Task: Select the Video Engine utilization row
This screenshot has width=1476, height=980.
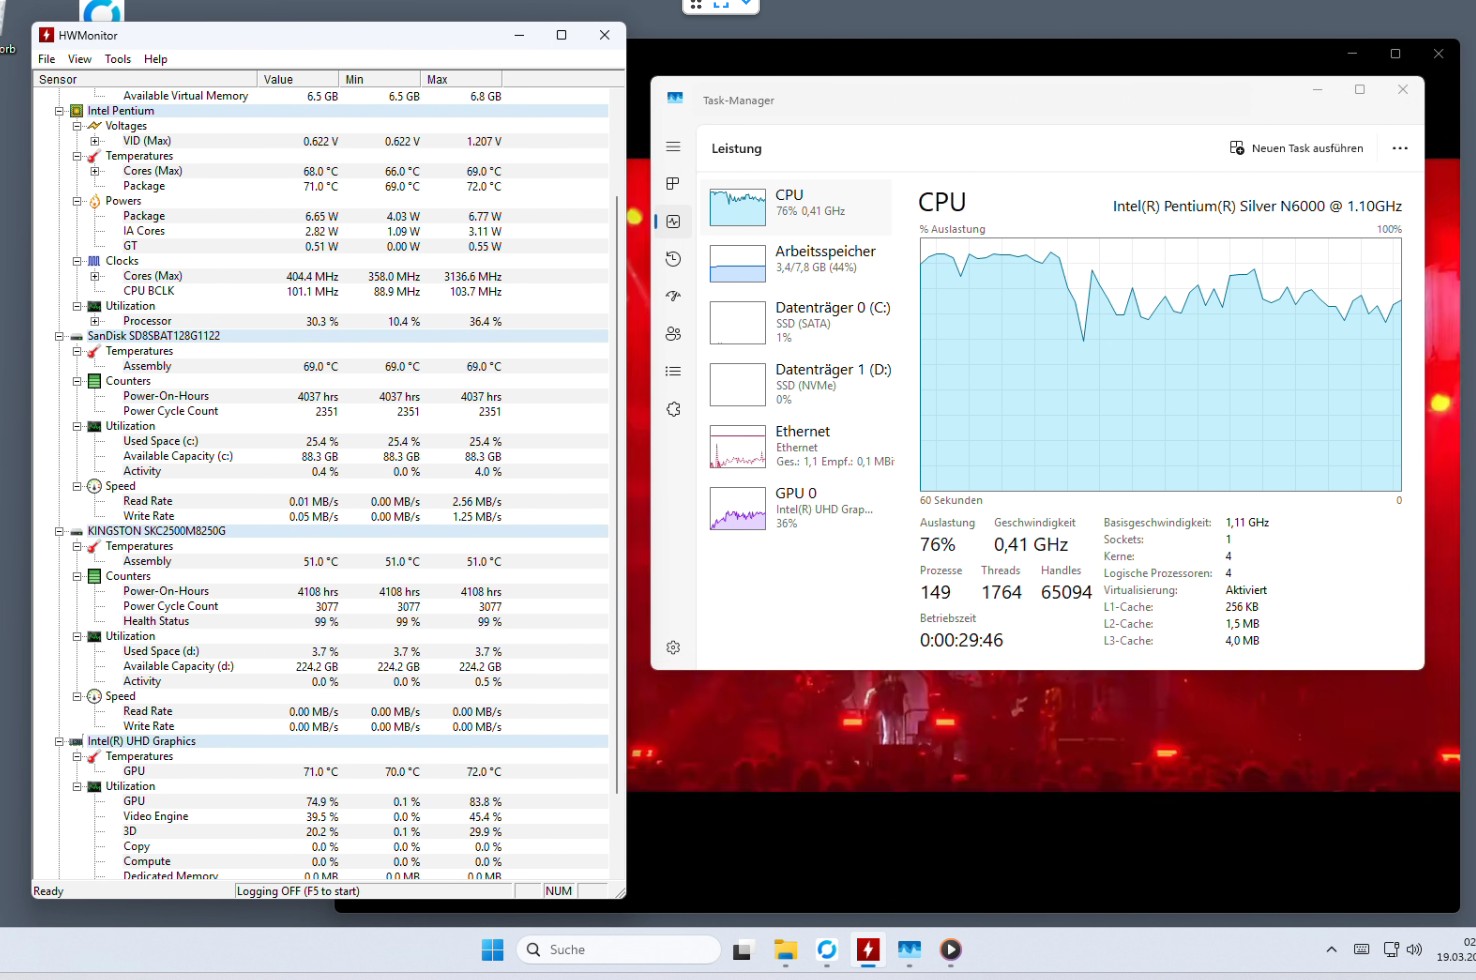Action: (320, 816)
